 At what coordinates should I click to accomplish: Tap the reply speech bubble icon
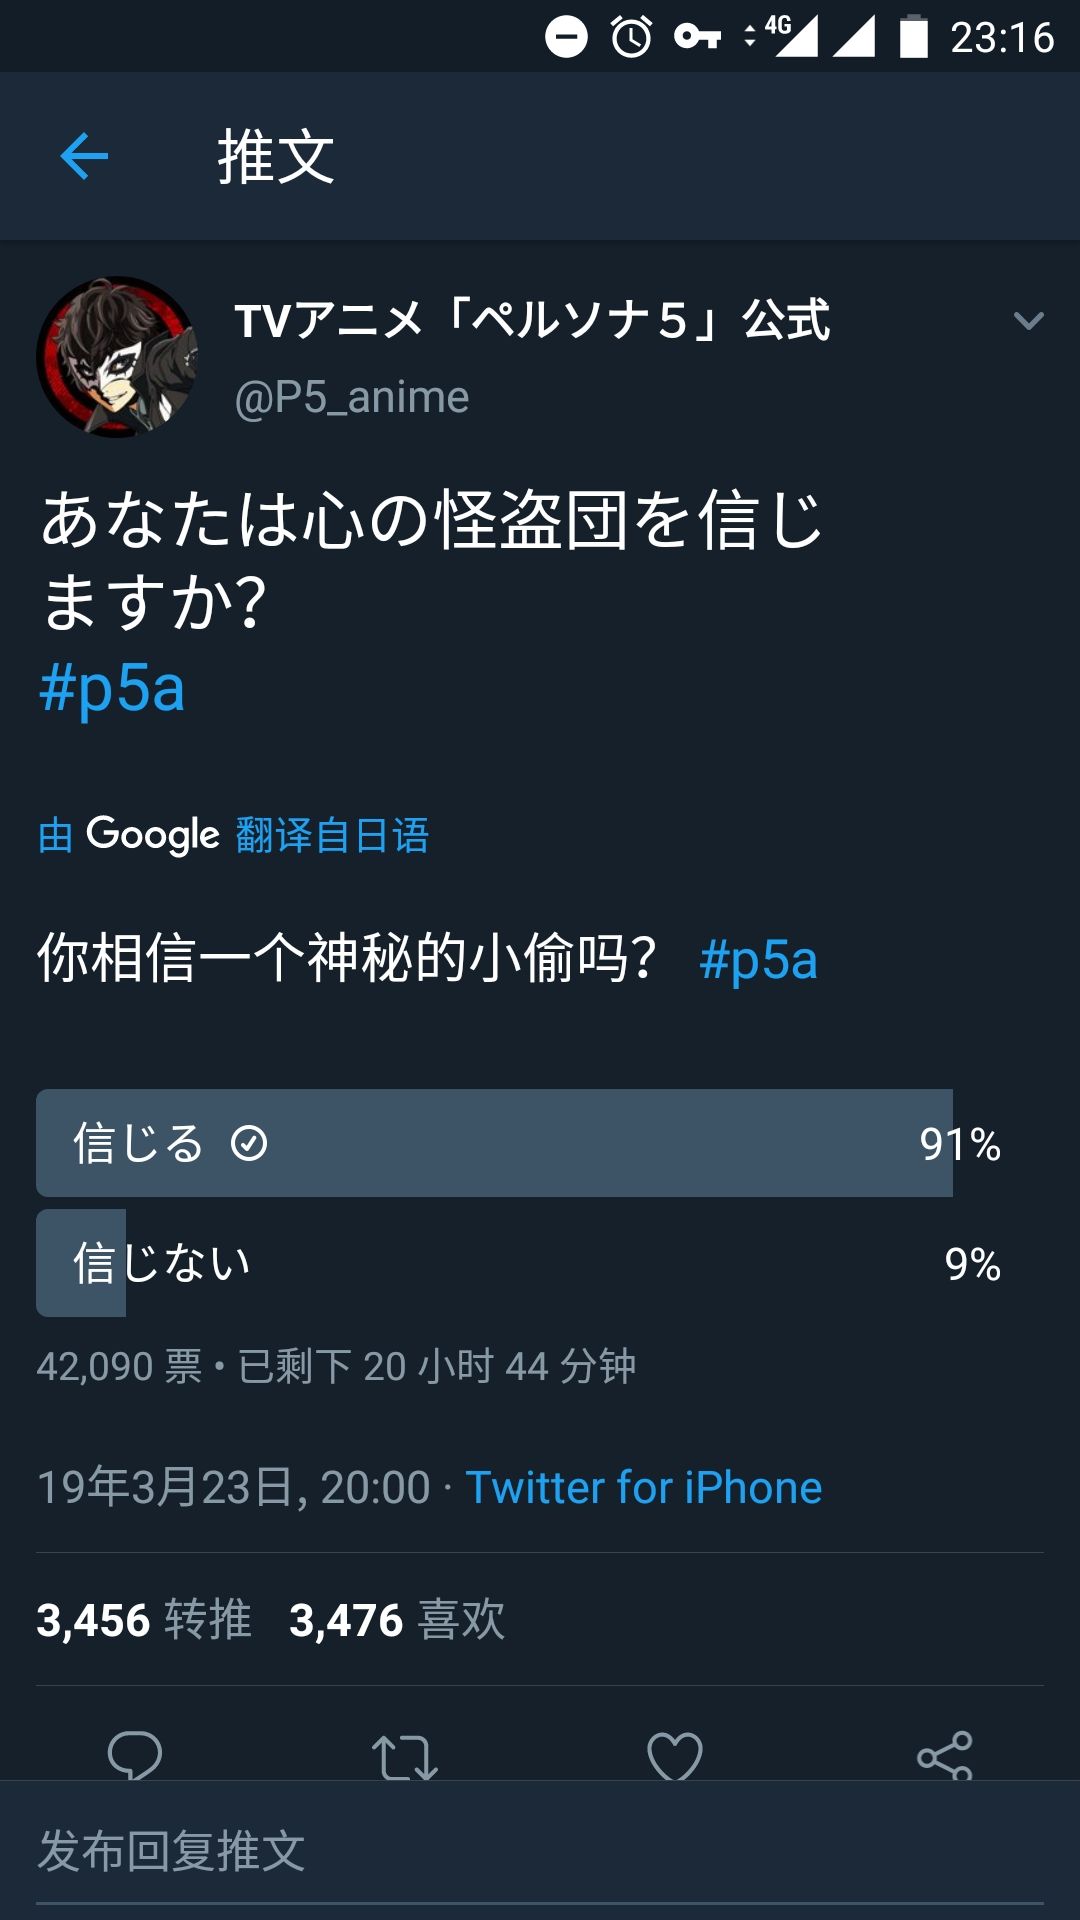point(135,1755)
